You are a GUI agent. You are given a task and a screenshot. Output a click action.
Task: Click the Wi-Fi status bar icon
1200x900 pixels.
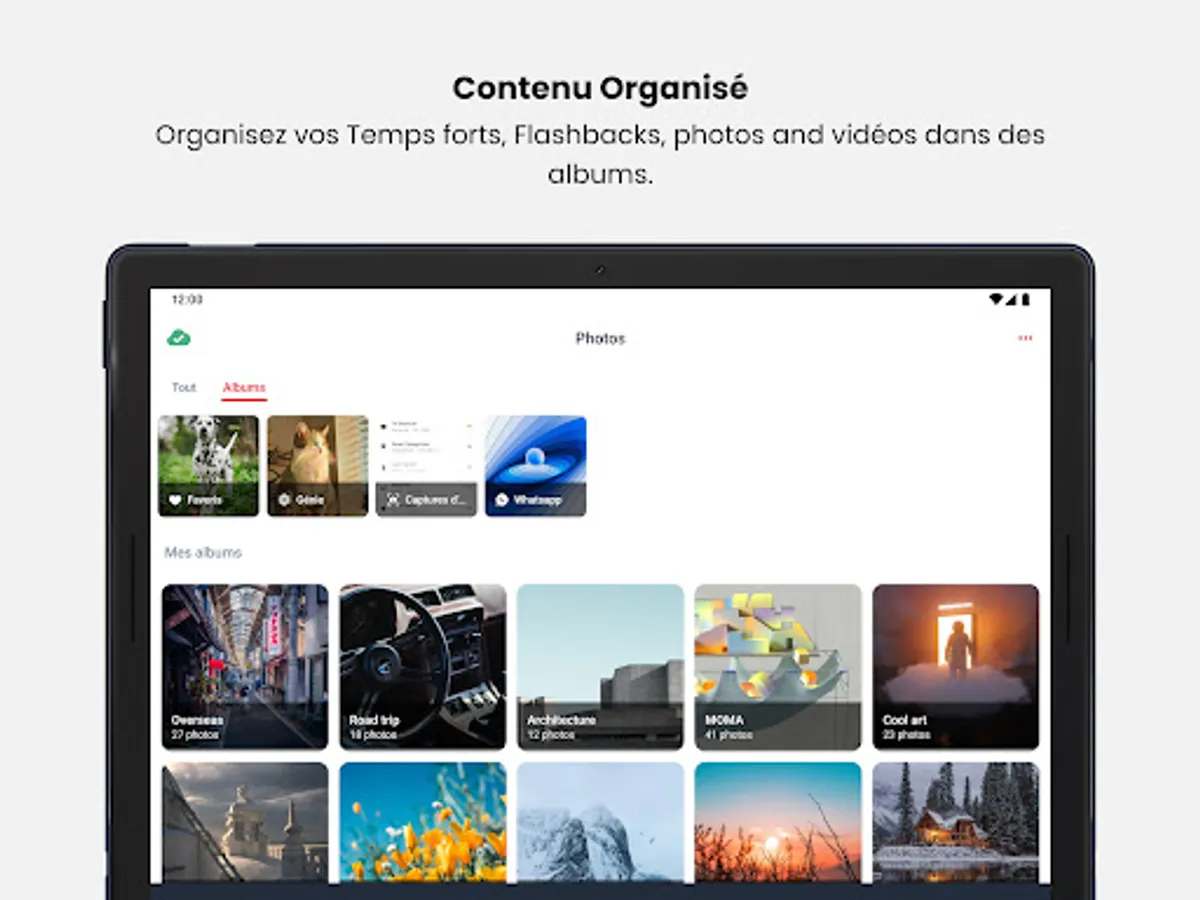pyautogui.click(x=996, y=299)
